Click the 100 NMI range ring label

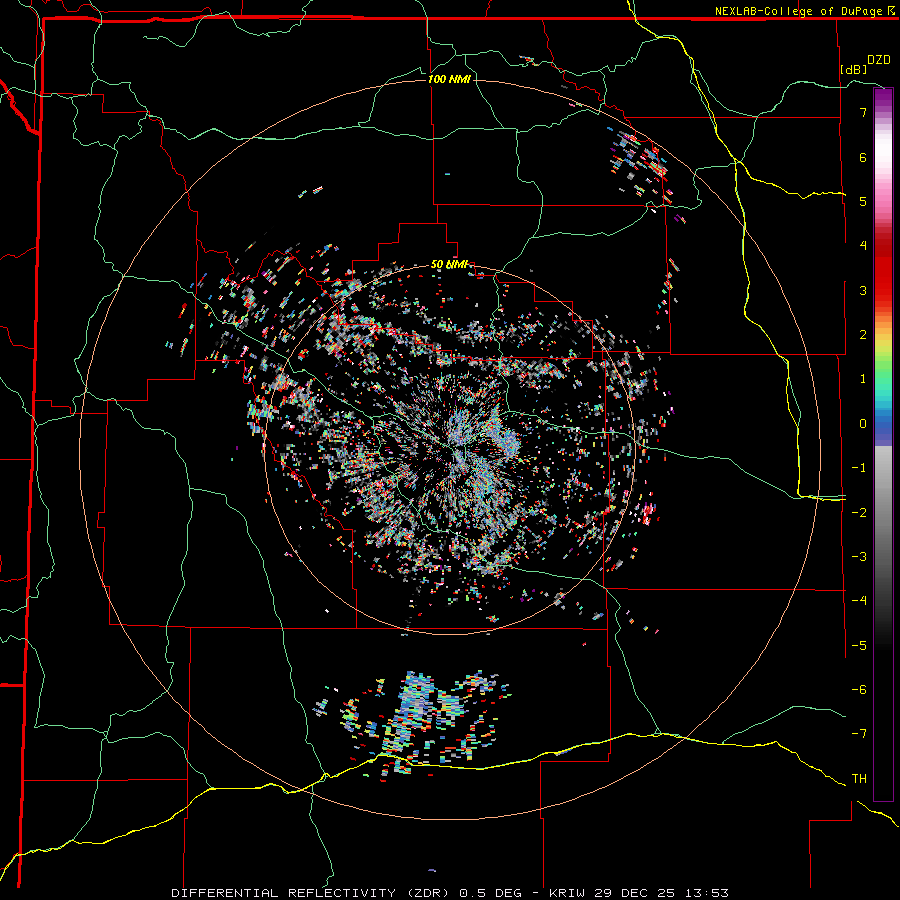tap(449, 79)
